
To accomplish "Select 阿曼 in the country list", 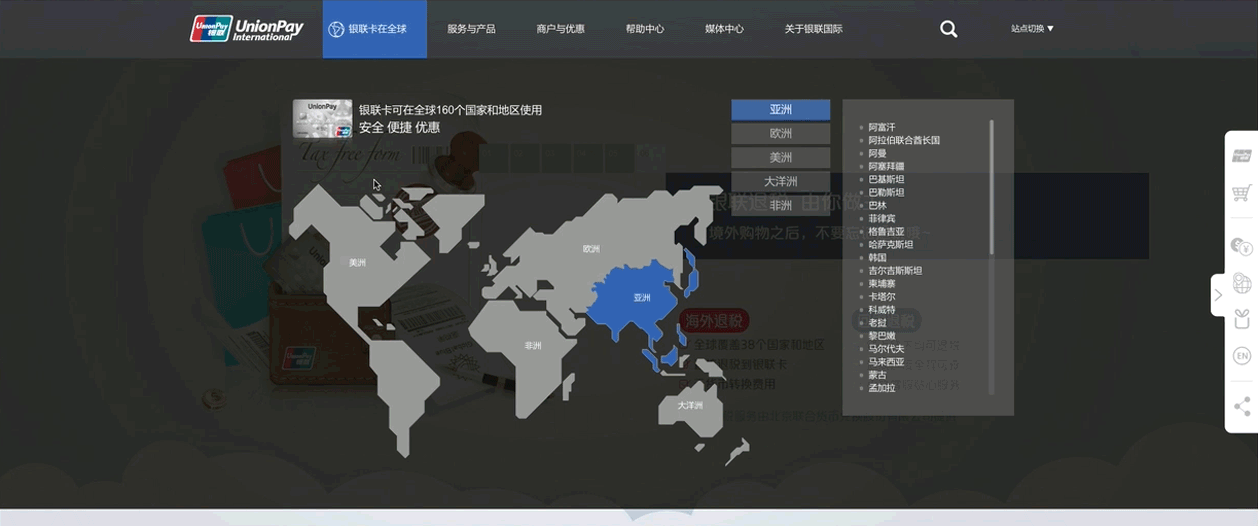I will 878,153.
